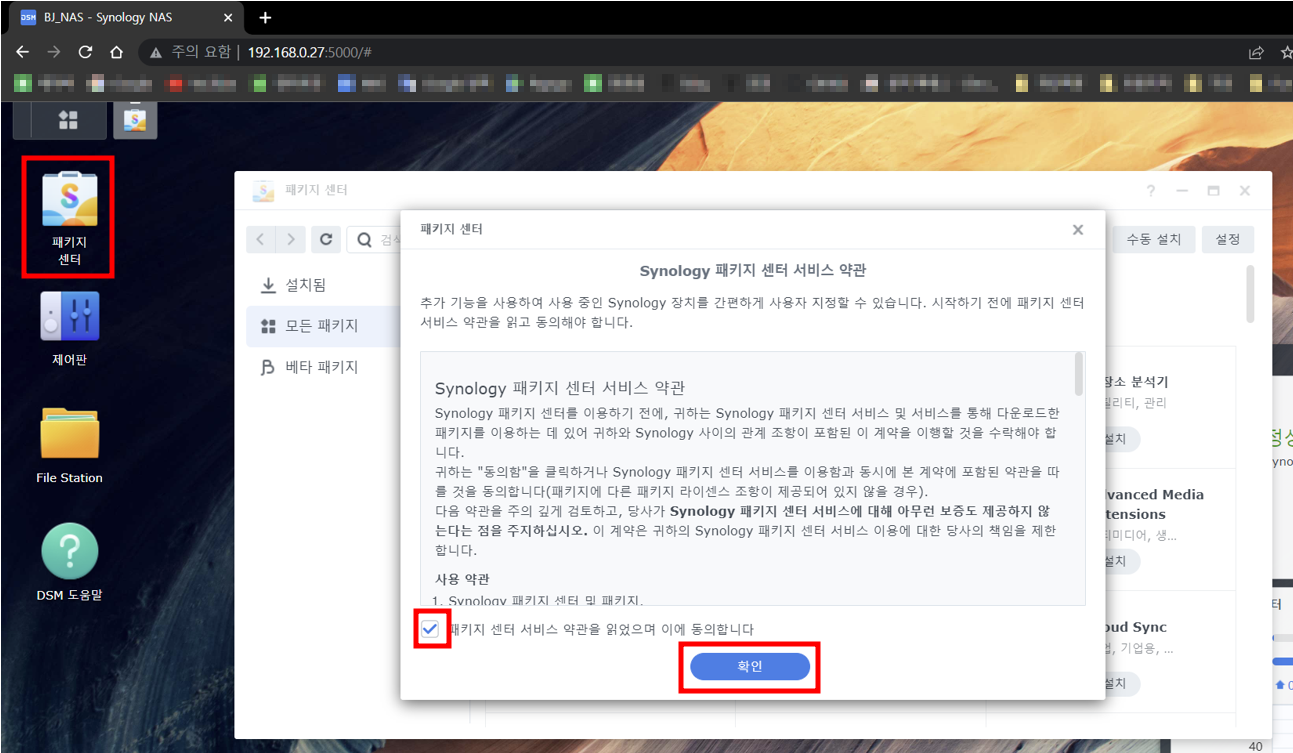Navigate forward inside Package Center
Viewport: 1293px width, 753px height.
(x=290, y=239)
